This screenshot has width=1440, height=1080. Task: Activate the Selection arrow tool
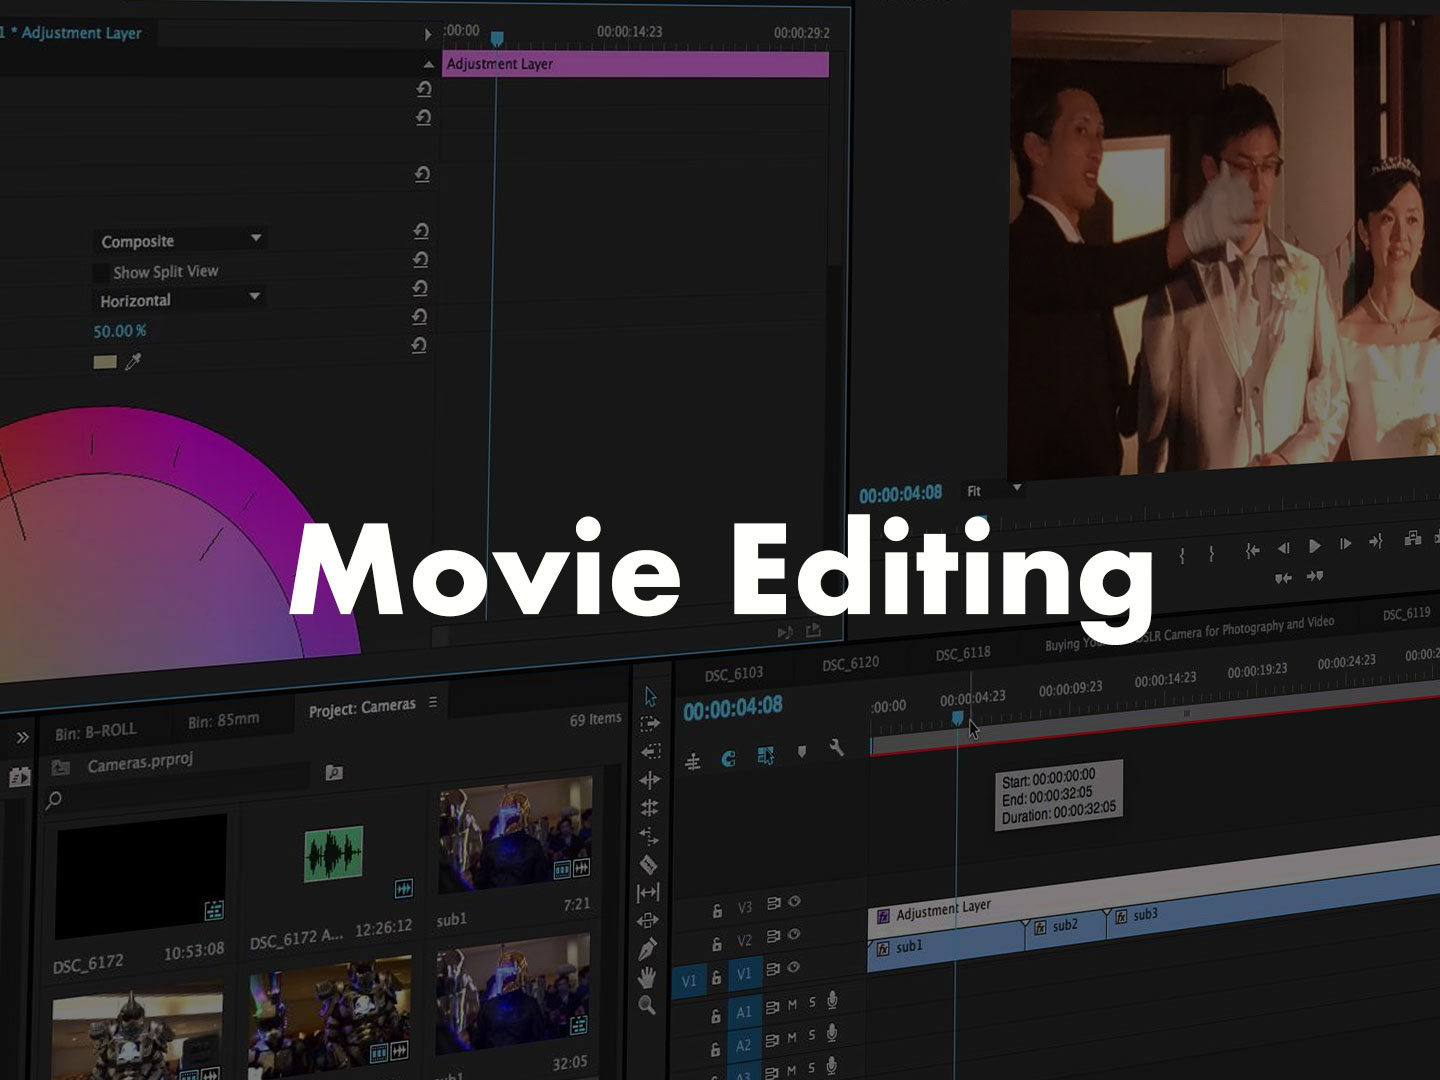651,696
